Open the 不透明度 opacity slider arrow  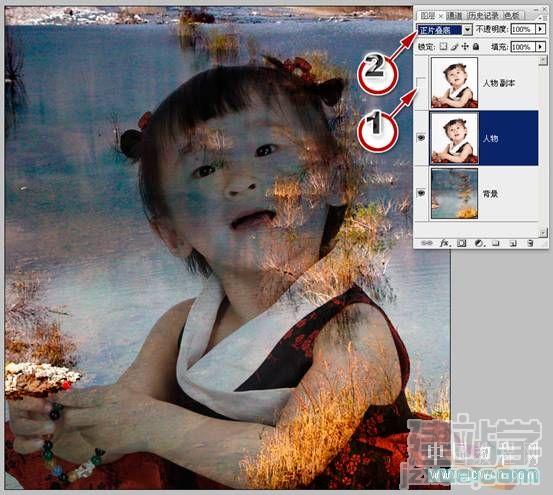[540, 29]
